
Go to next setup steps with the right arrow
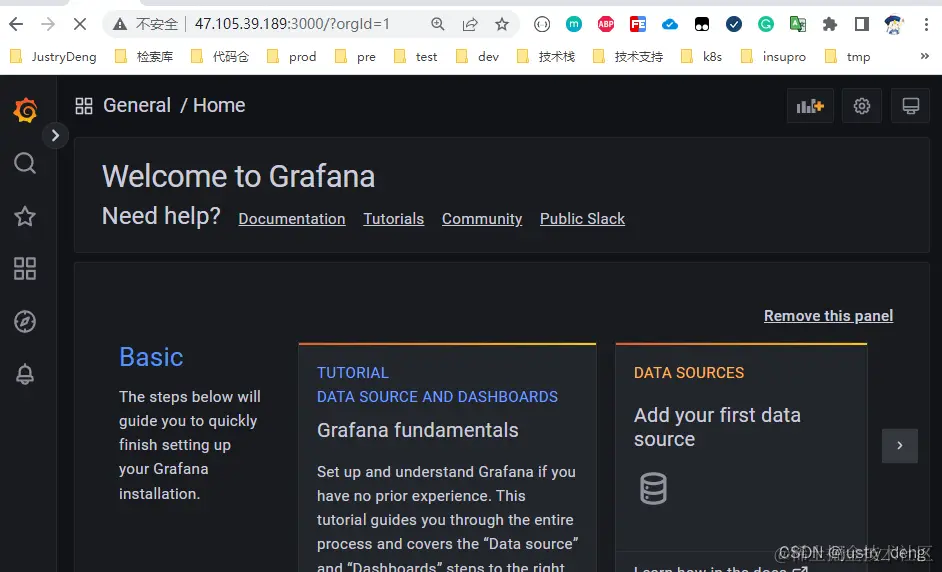[899, 445]
